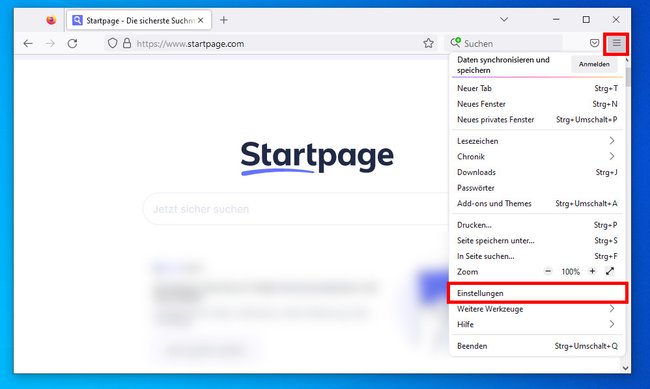The image size is (650, 389).
Task: Choose In Seite suchen...
Action: [537, 256]
